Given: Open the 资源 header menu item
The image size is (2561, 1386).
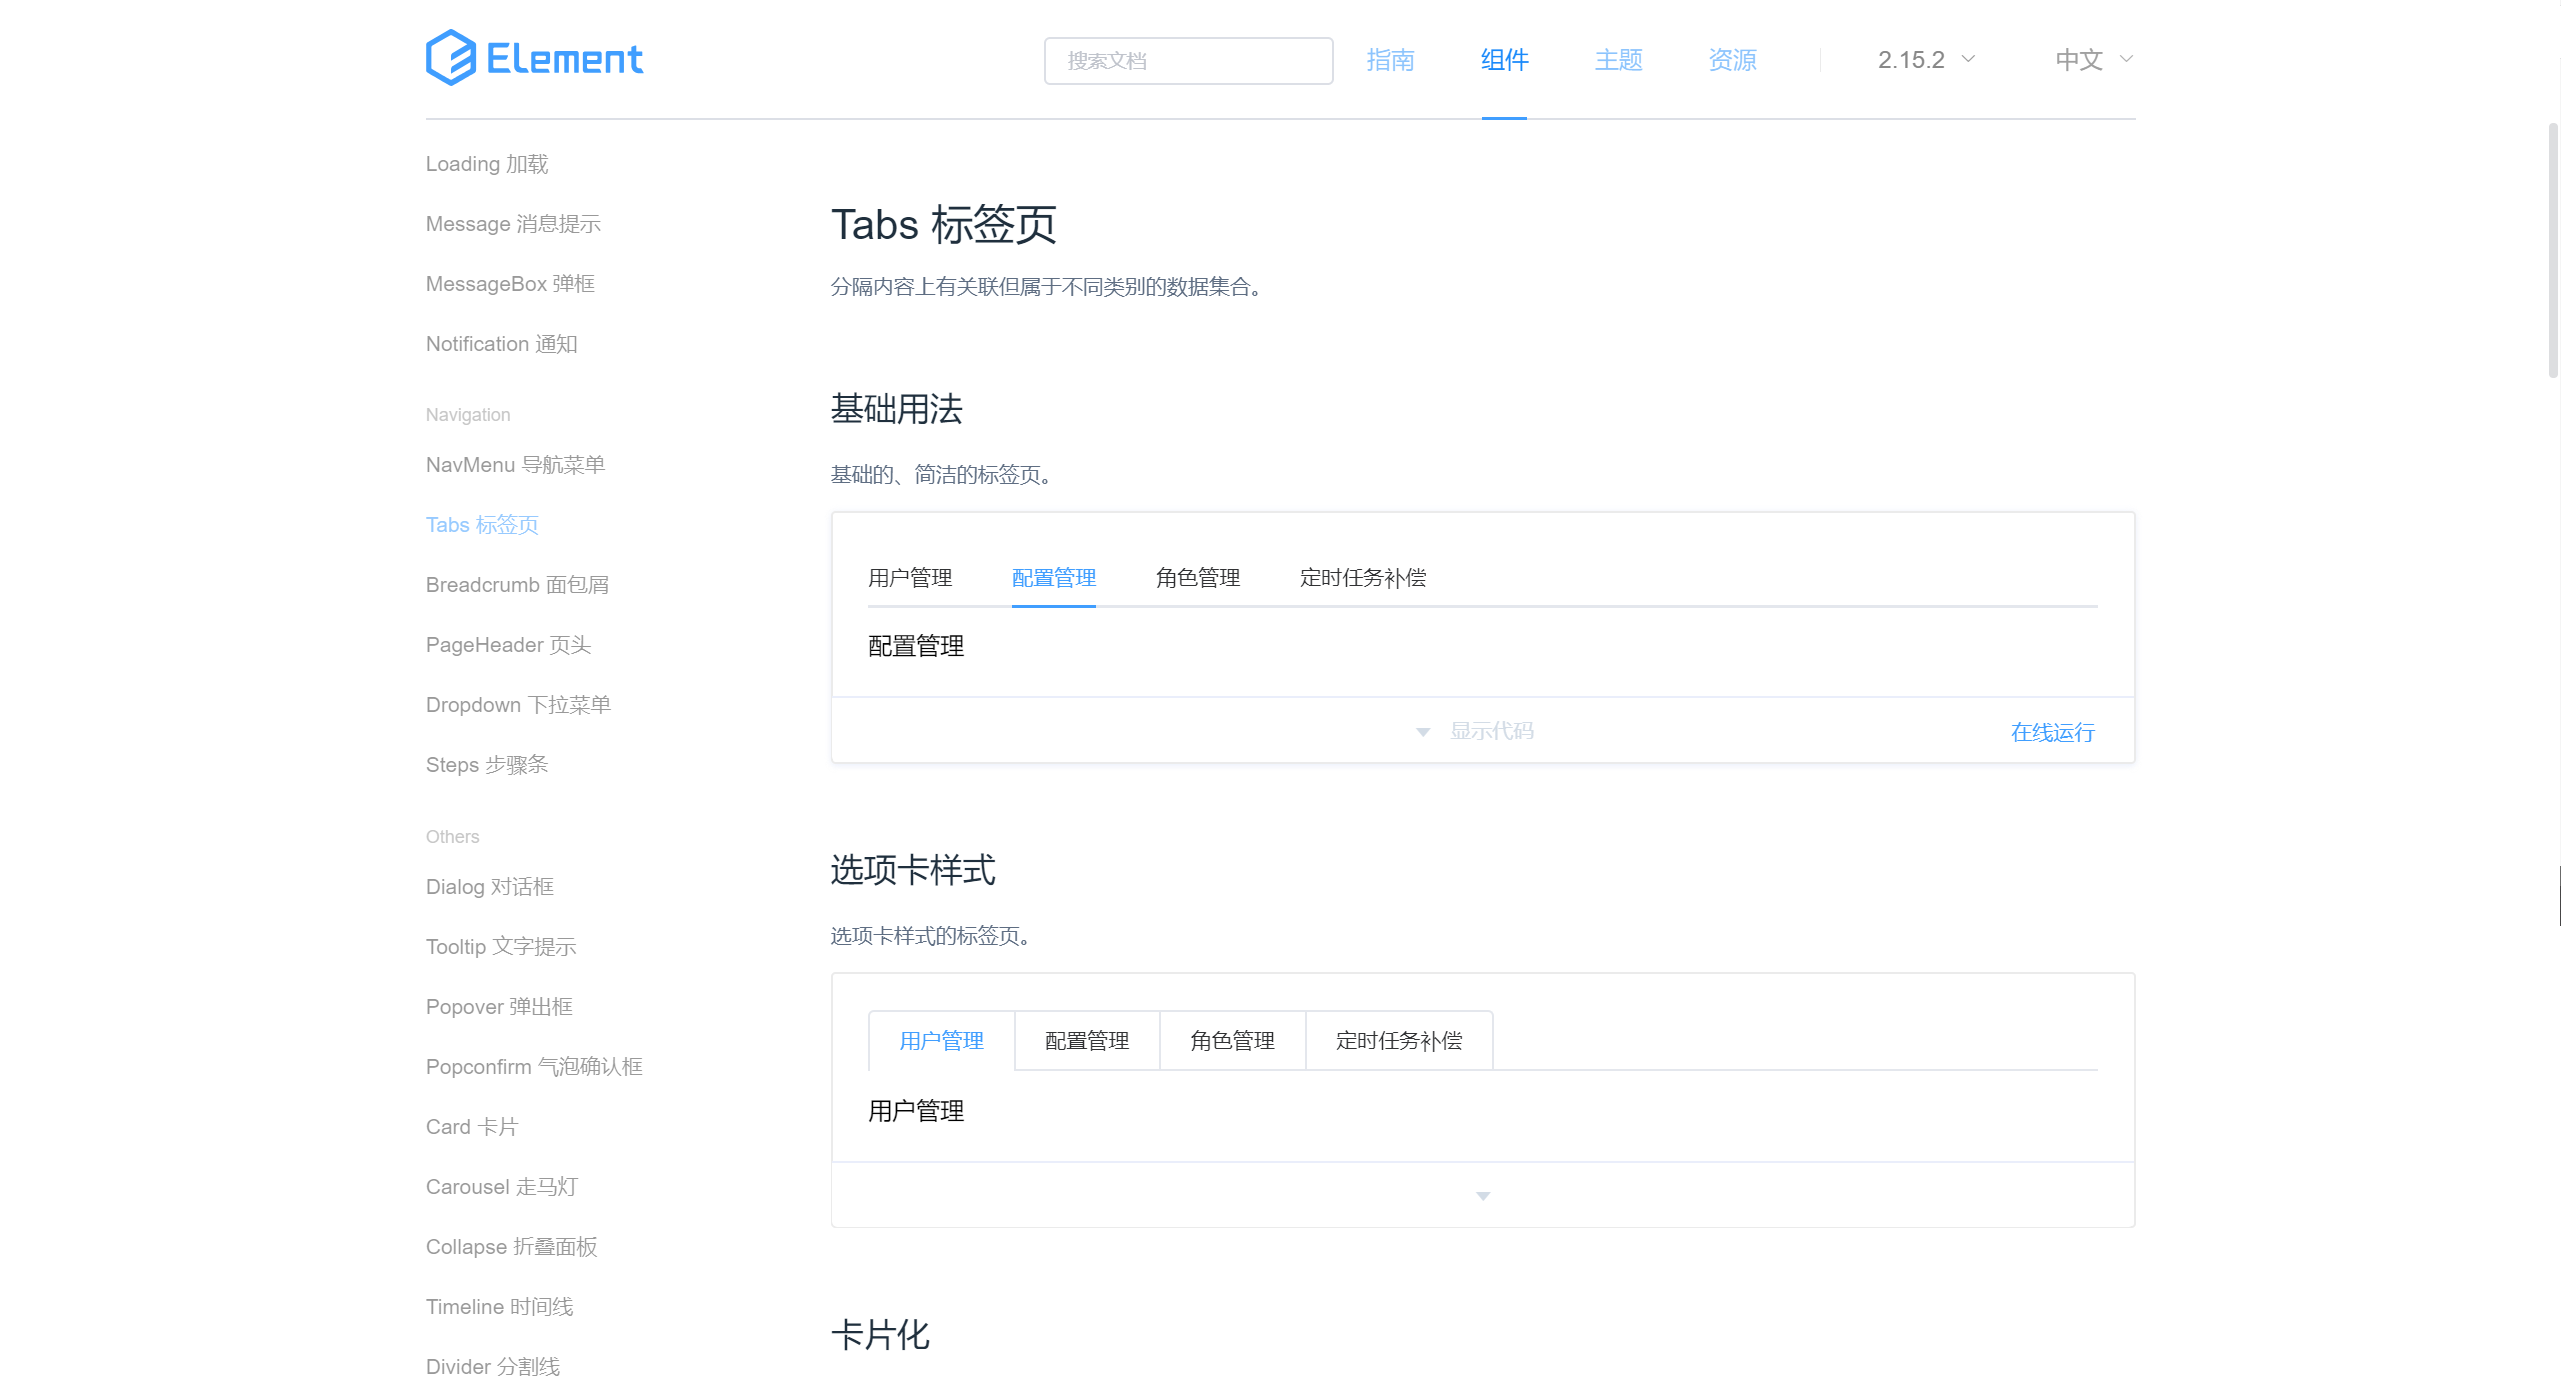Looking at the screenshot, I should pyautogui.click(x=1732, y=60).
